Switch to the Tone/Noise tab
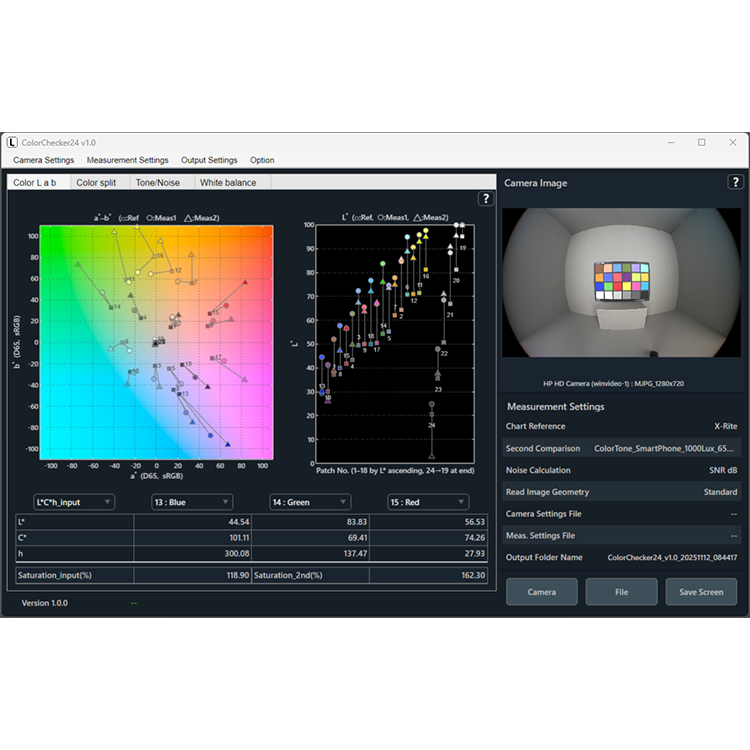750x750 pixels. tap(158, 183)
